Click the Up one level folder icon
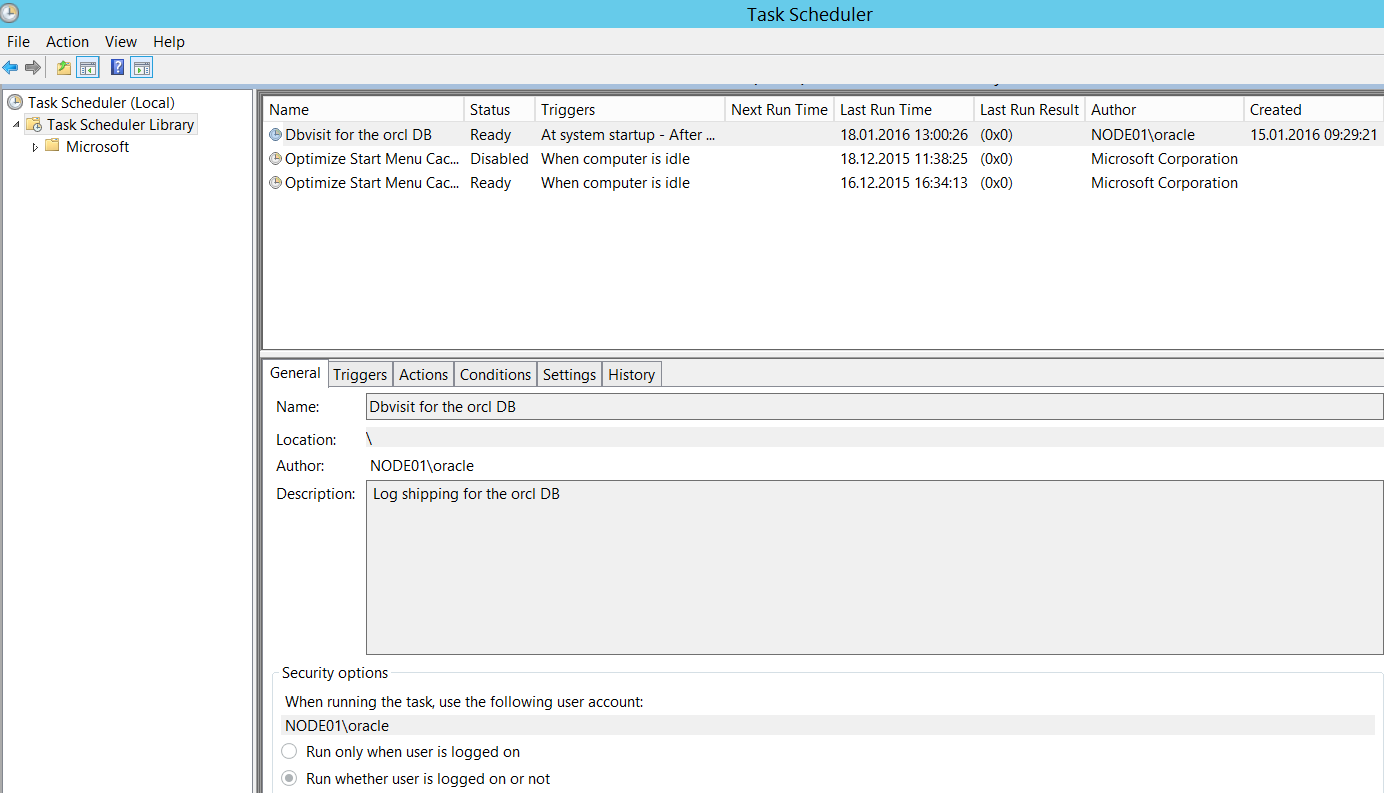This screenshot has height=793, width=1384. 64,68
